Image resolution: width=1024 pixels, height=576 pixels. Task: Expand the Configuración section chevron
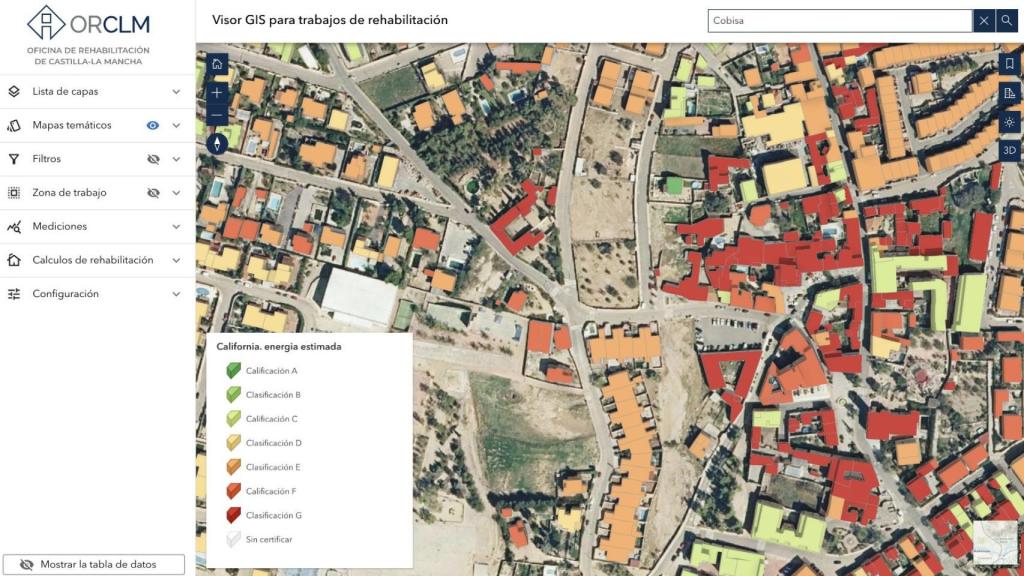click(x=176, y=294)
